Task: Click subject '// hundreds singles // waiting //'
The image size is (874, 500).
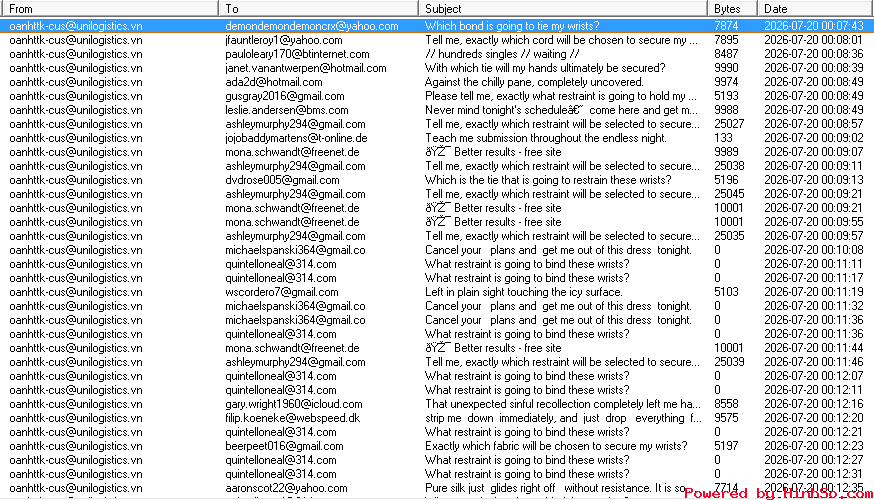Action: coord(502,54)
